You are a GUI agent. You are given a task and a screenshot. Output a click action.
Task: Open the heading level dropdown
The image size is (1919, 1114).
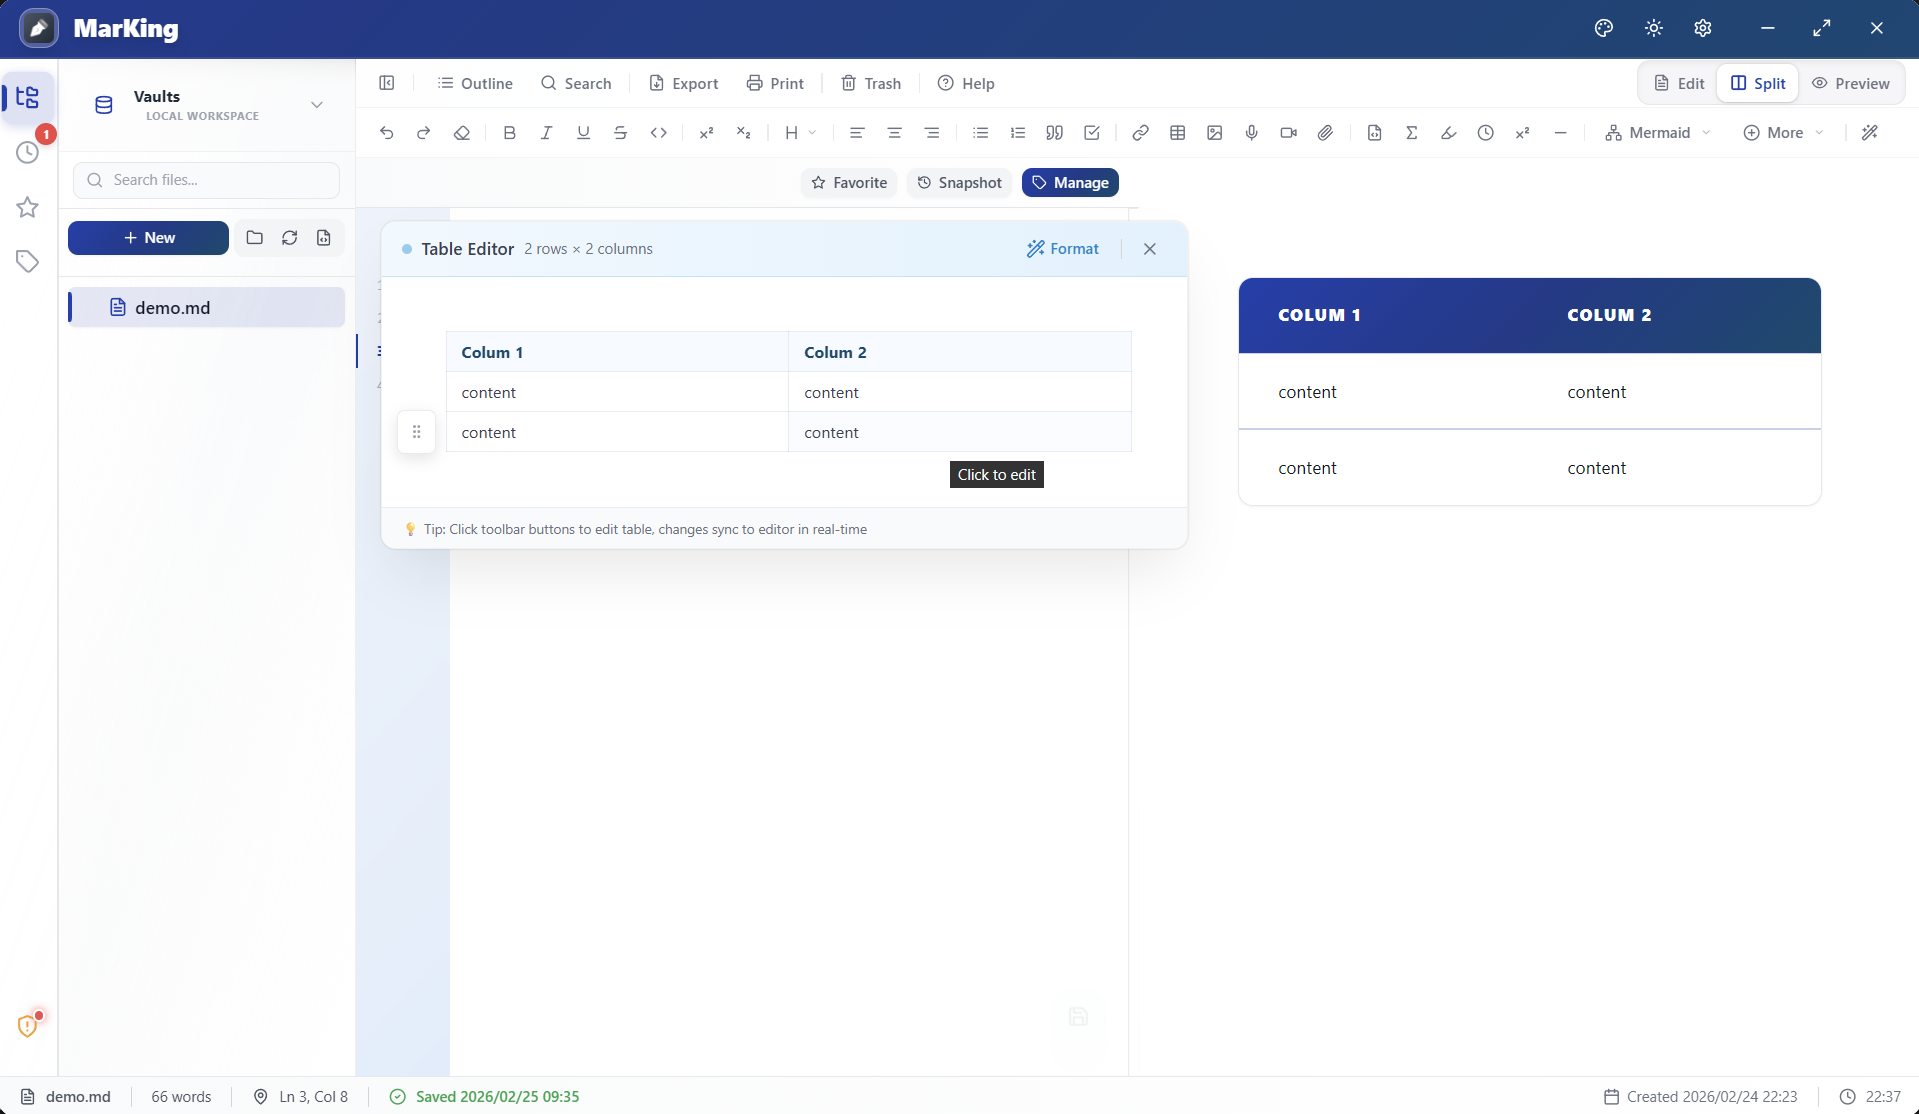(800, 132)
